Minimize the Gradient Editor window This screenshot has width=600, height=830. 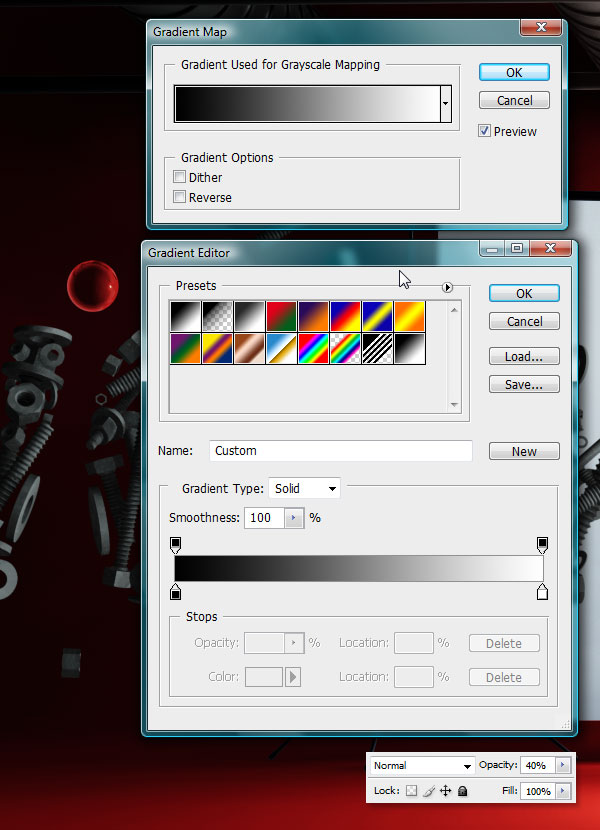pos(492,249)
